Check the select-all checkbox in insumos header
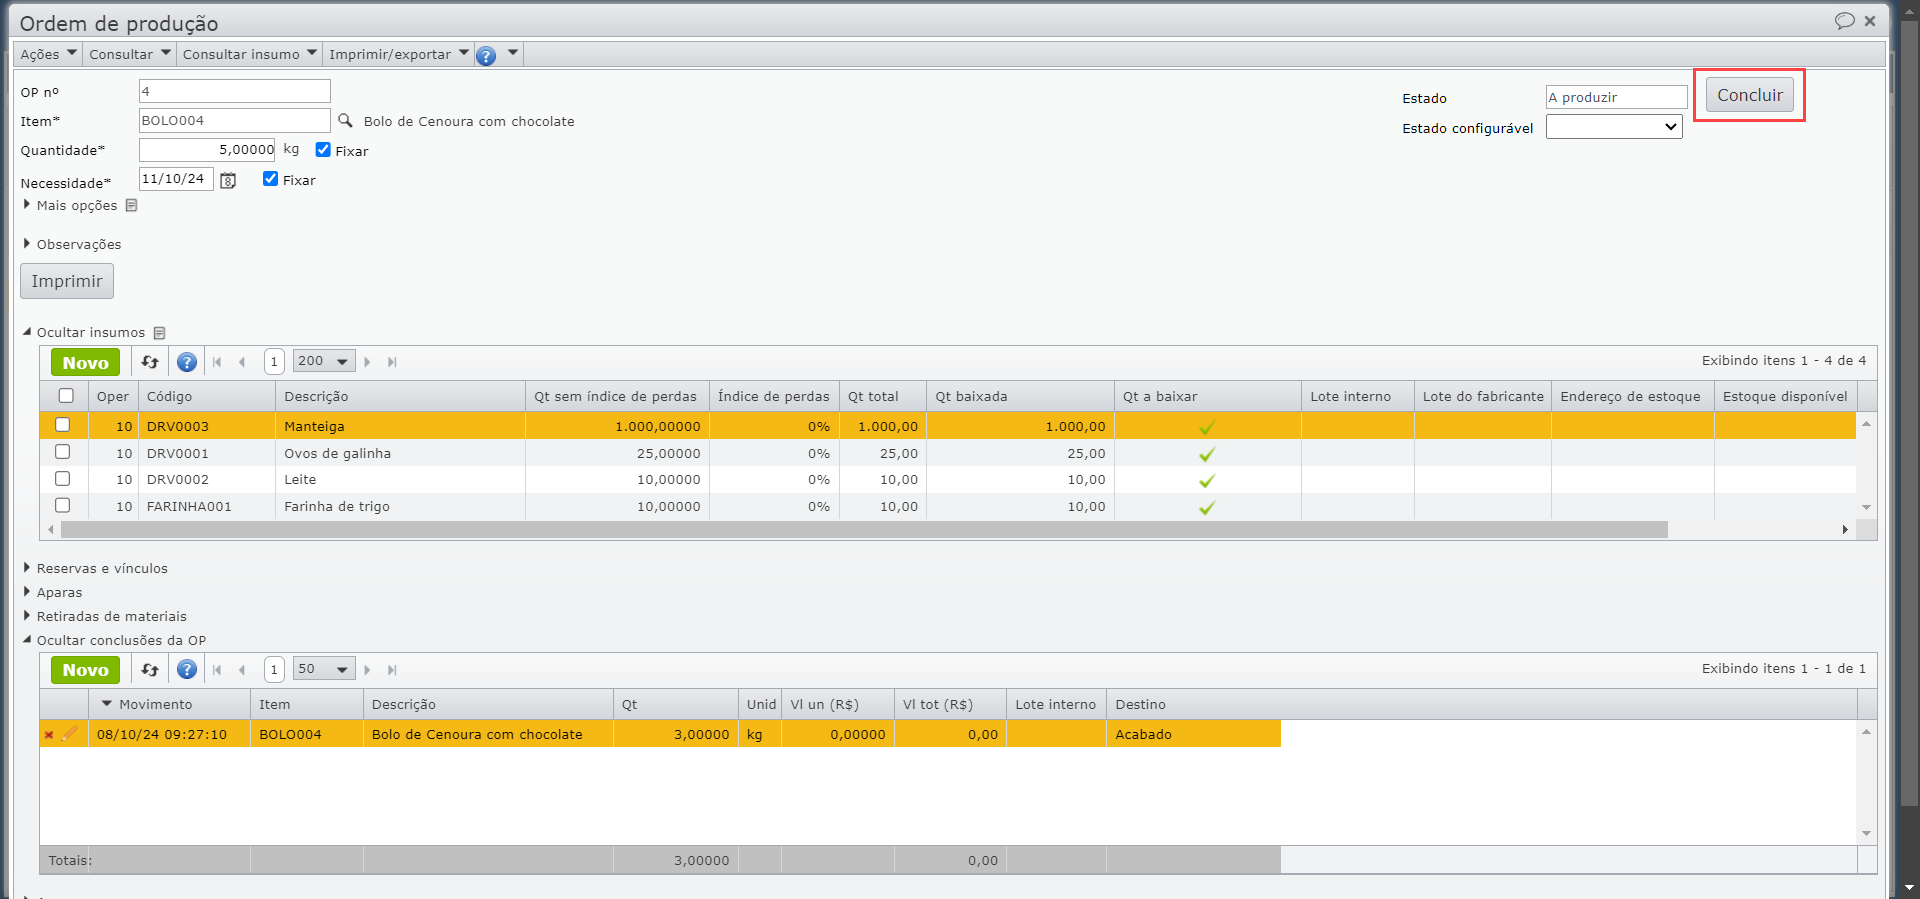Image resolution: width=1920 pixels, height=899 pixels. [x=66, y=396]
